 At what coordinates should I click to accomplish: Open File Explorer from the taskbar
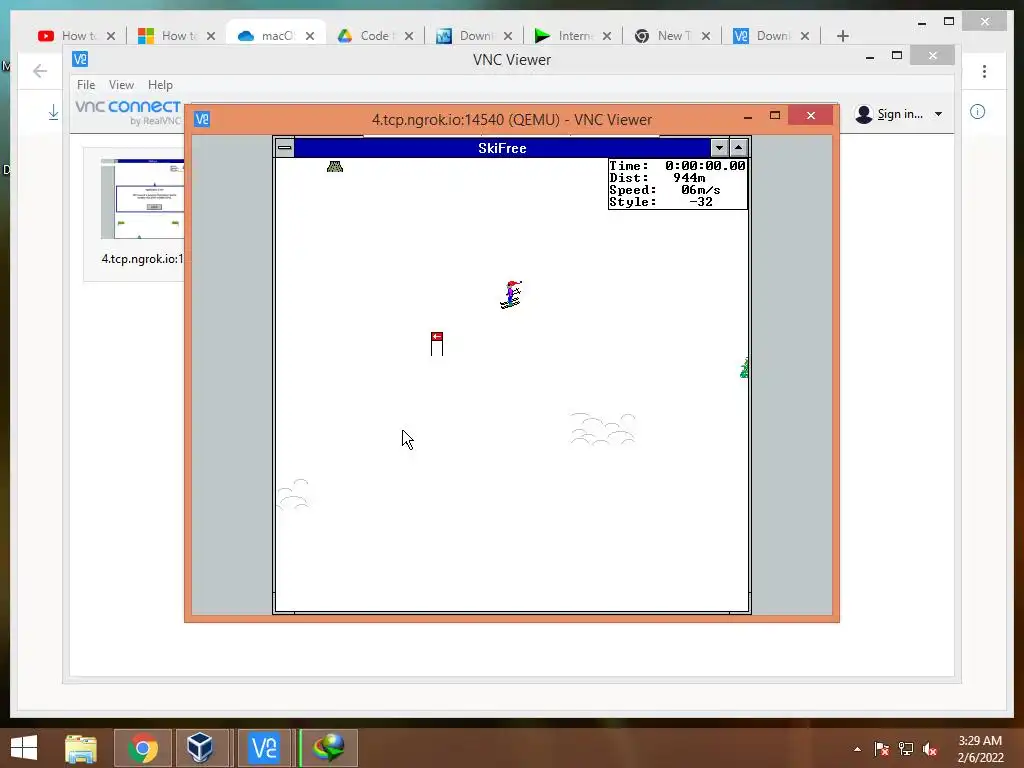pos(81,748)
